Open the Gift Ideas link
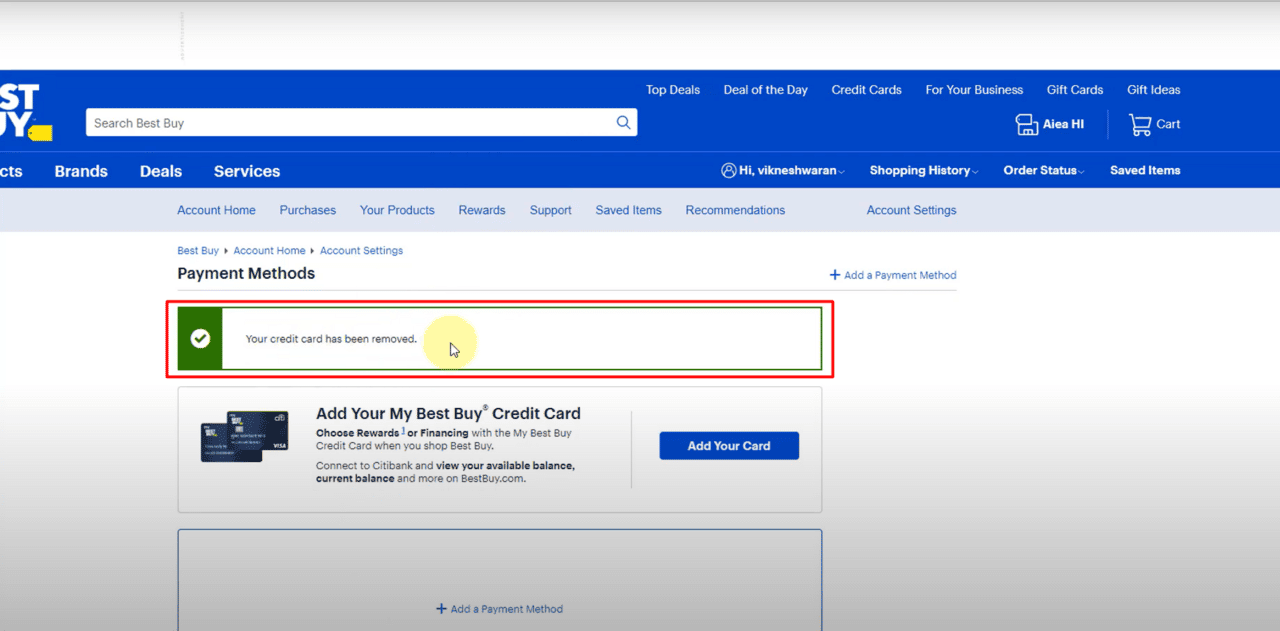1280x631 pixels. click(1154, 90)
